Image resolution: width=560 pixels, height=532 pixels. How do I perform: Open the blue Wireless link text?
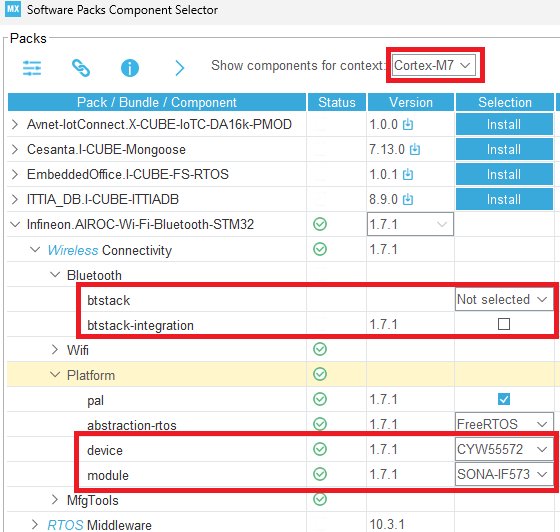tap(73, 250)
